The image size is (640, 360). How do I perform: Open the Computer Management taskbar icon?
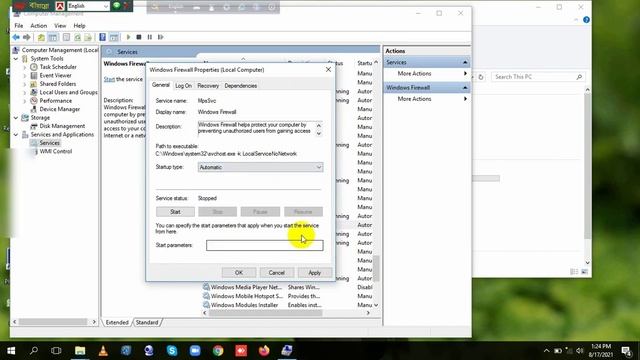pyautogui.click(x=287, y=351)
